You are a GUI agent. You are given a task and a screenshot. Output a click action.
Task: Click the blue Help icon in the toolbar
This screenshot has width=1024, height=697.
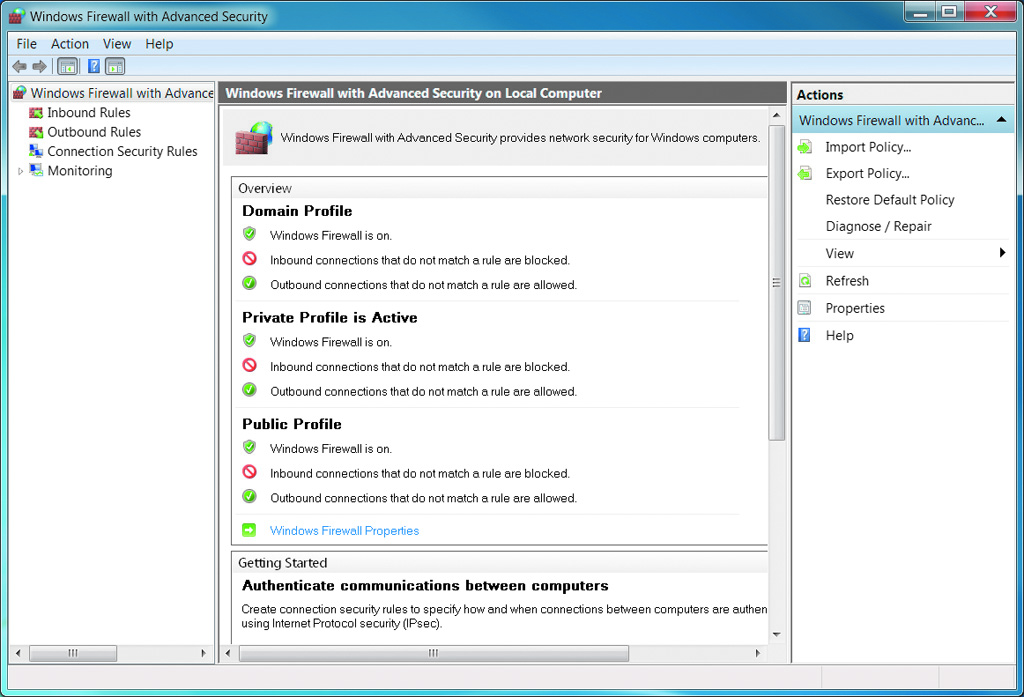(93, 66)
